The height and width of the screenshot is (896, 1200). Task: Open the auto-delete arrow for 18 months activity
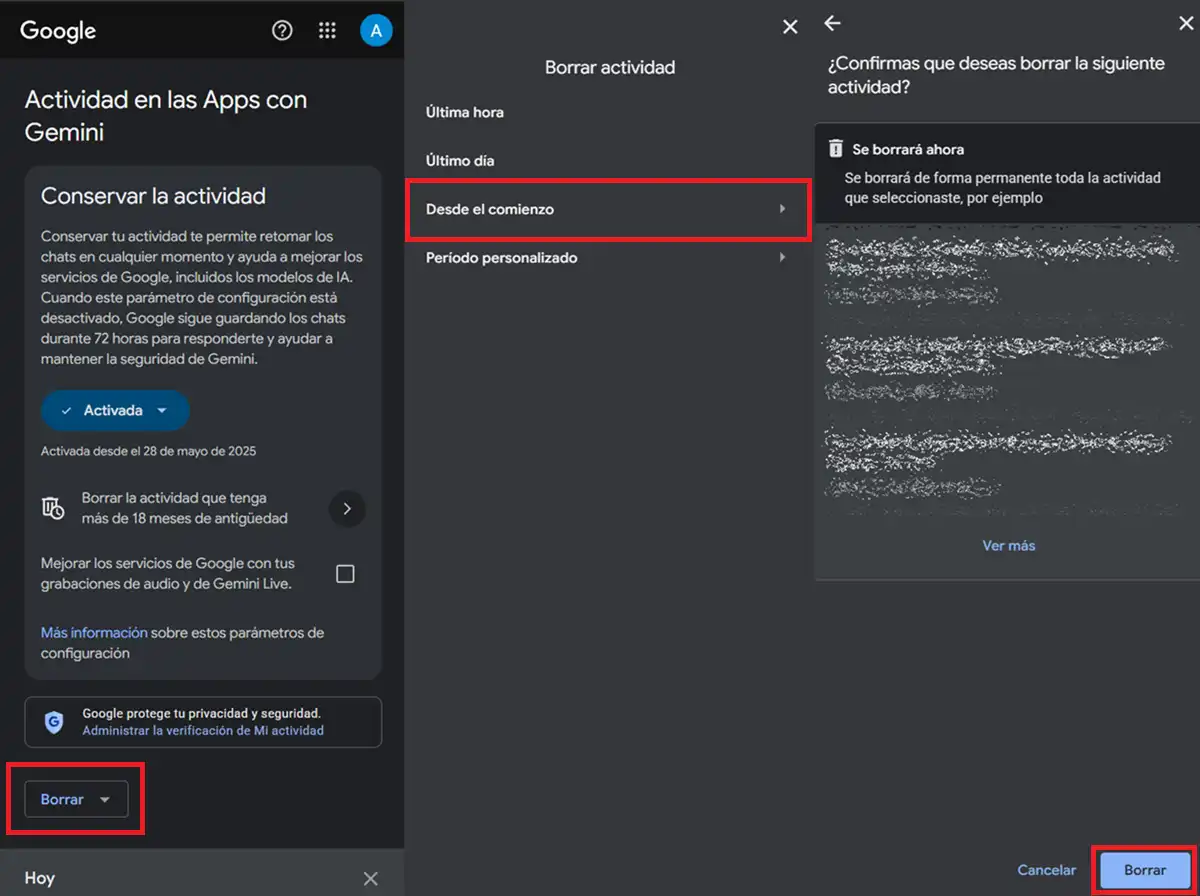[347, 509]
